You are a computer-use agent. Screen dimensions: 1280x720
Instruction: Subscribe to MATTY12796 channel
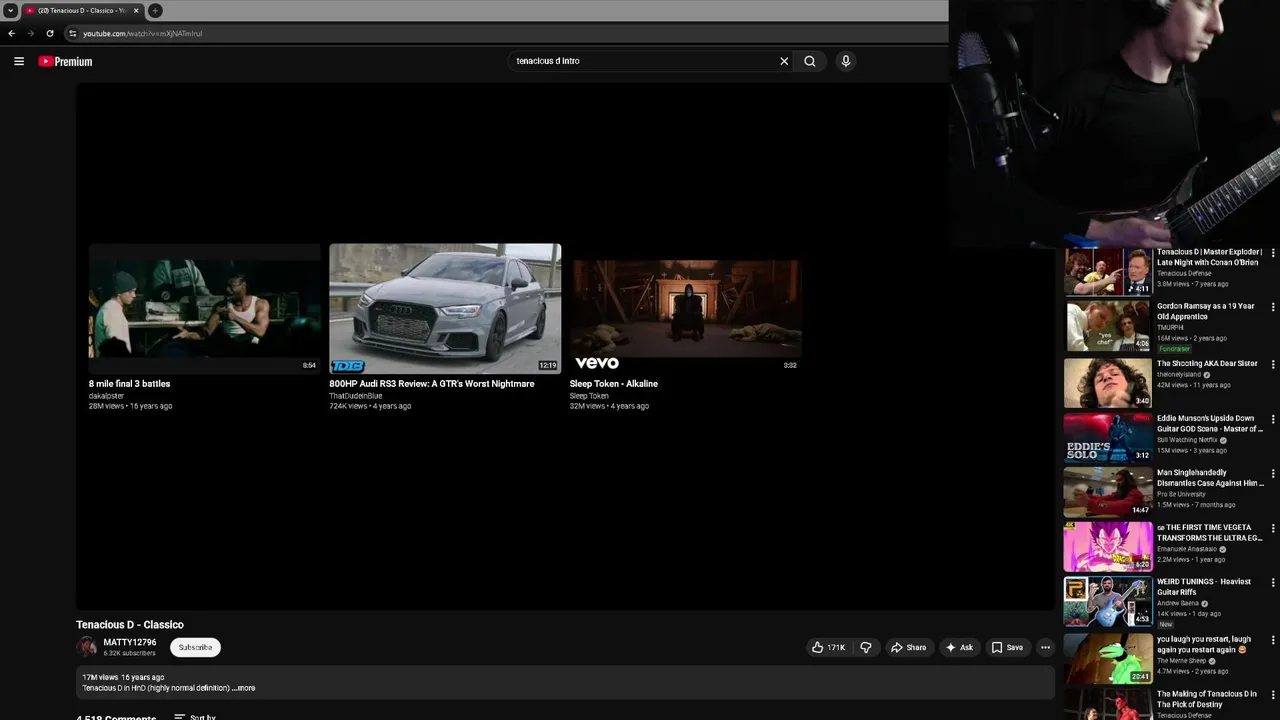tap(195, 647)
